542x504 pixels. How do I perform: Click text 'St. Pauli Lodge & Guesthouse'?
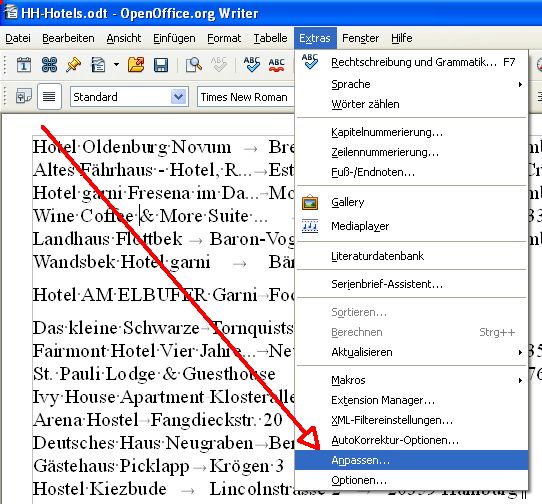pyautogui.click(x=154, y=374)
